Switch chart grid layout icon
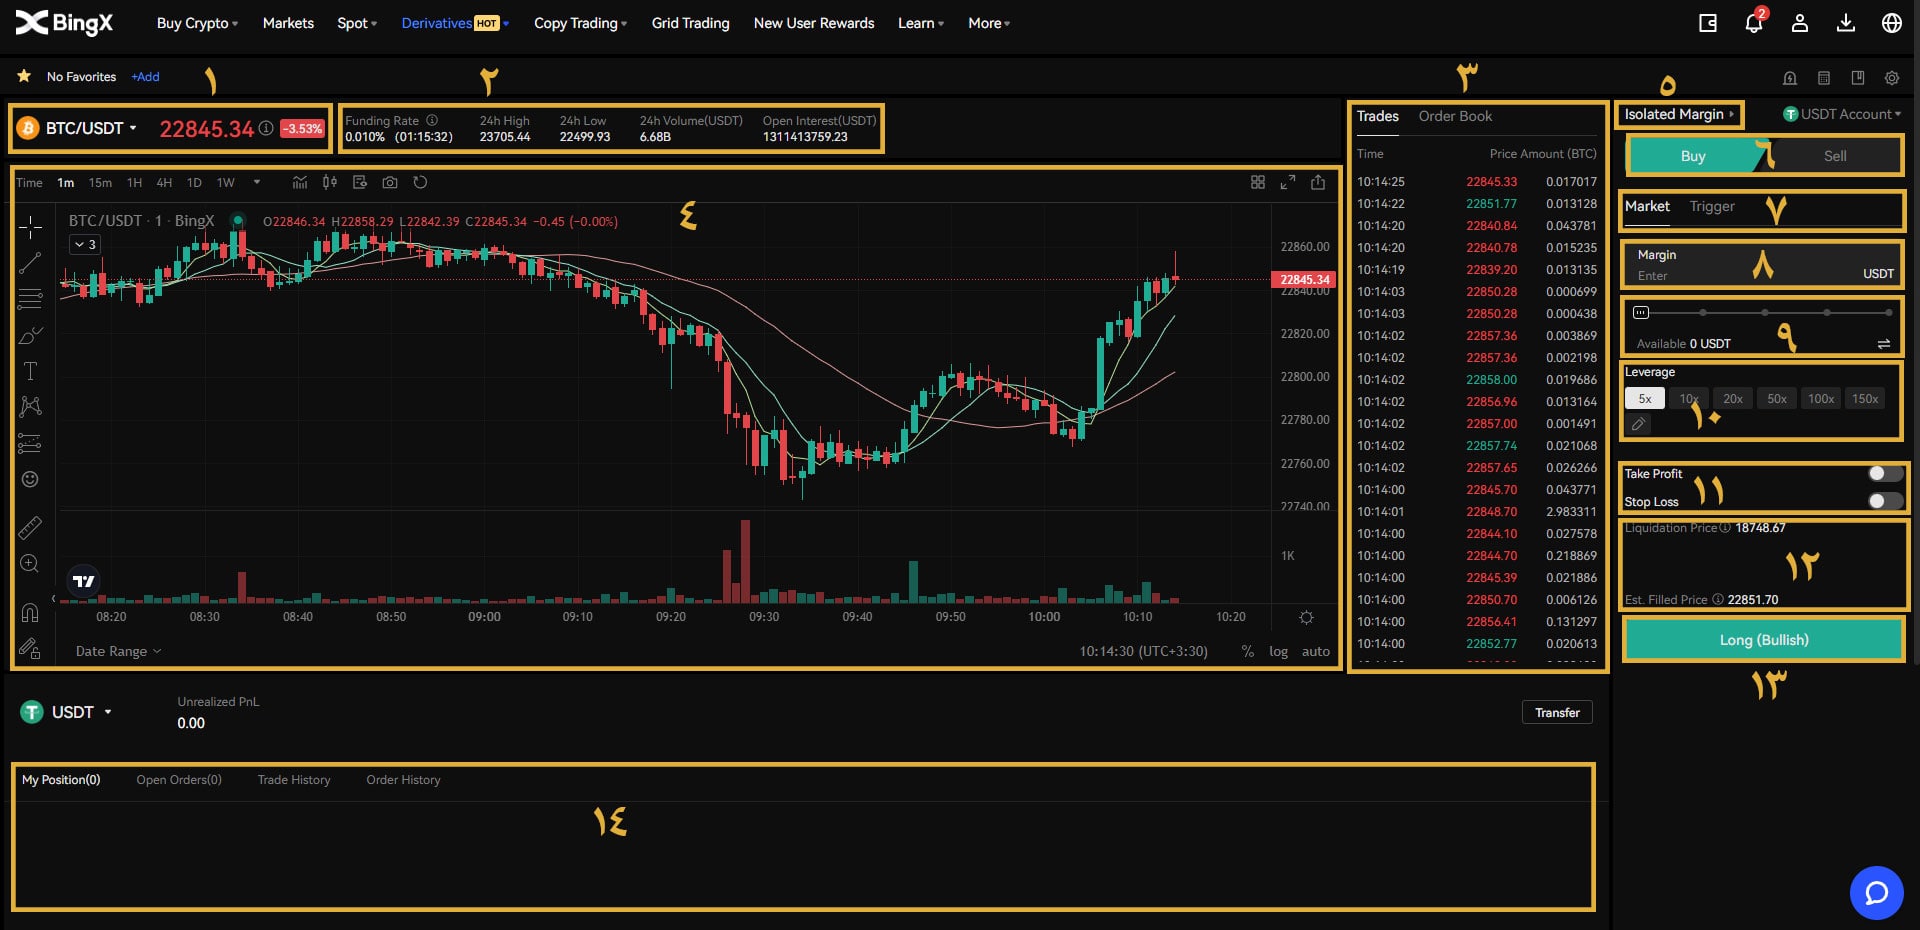1920x930 pixels. coord(1258,182)
